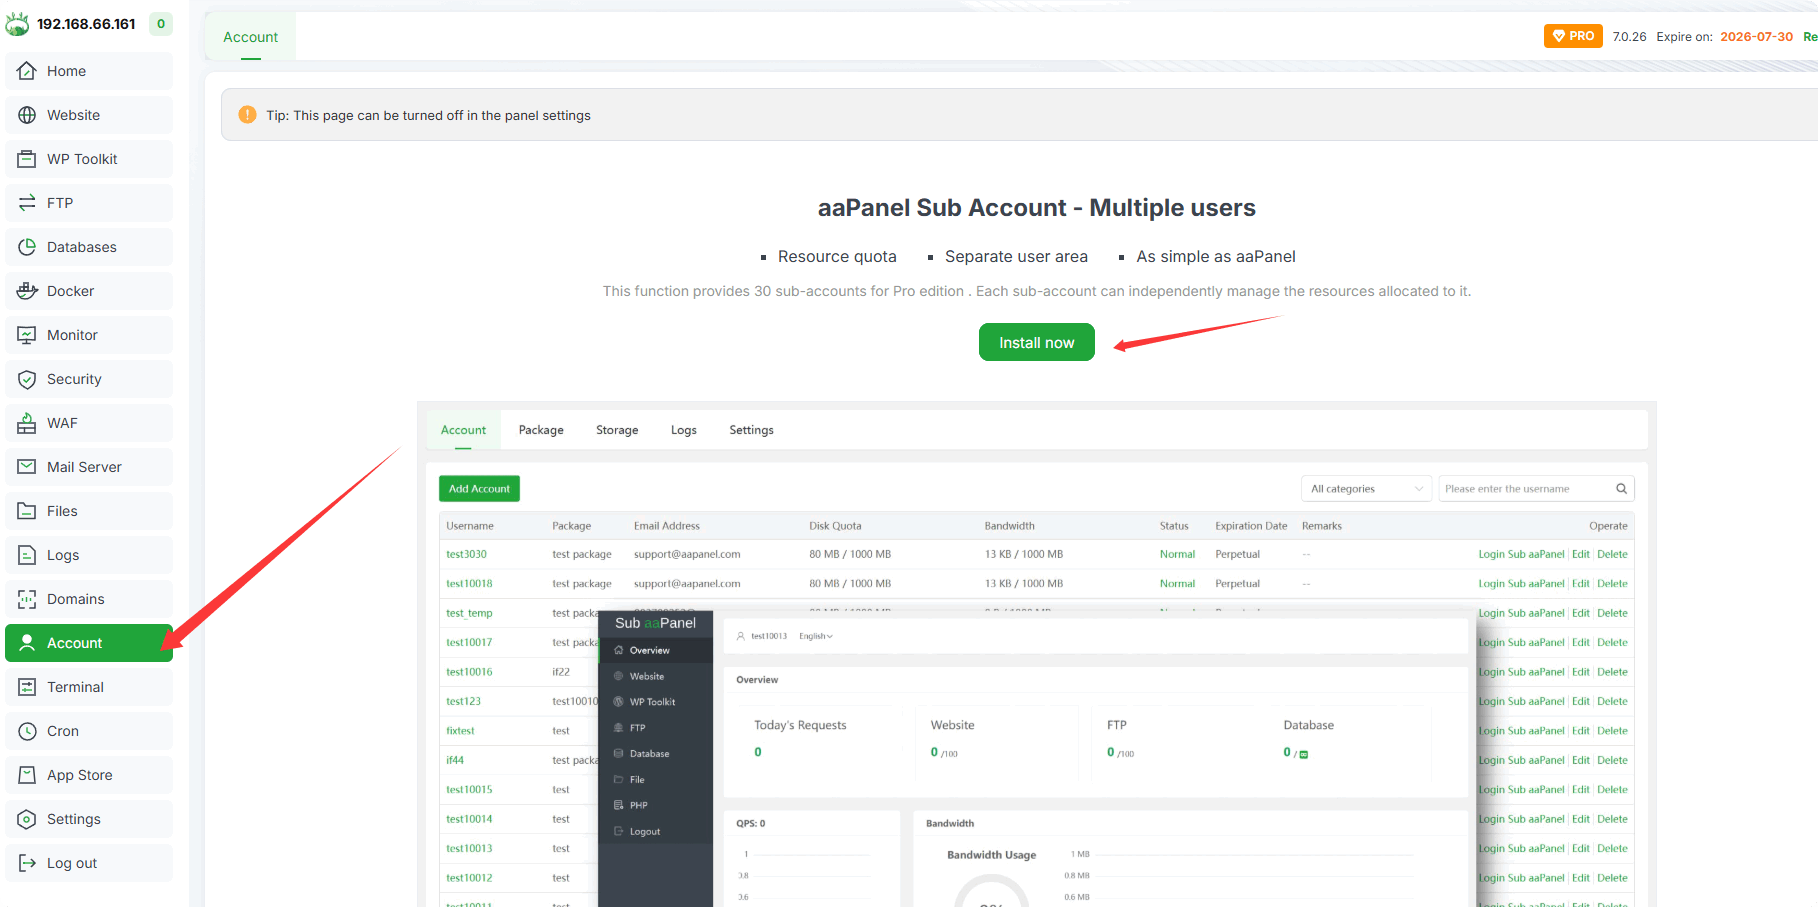This screenshot has height=907, width=1818.
Task: Open Databases using its sidebar icon
Action: tap(27, 247)
